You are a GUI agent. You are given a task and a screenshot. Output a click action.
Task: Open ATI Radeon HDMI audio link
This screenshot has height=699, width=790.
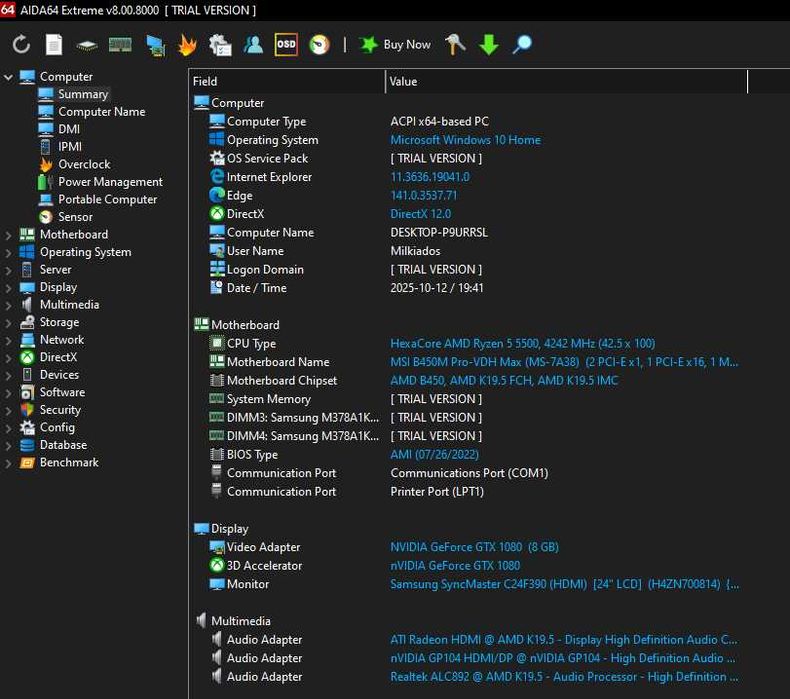pyautogui.click(x=564, y=640)
